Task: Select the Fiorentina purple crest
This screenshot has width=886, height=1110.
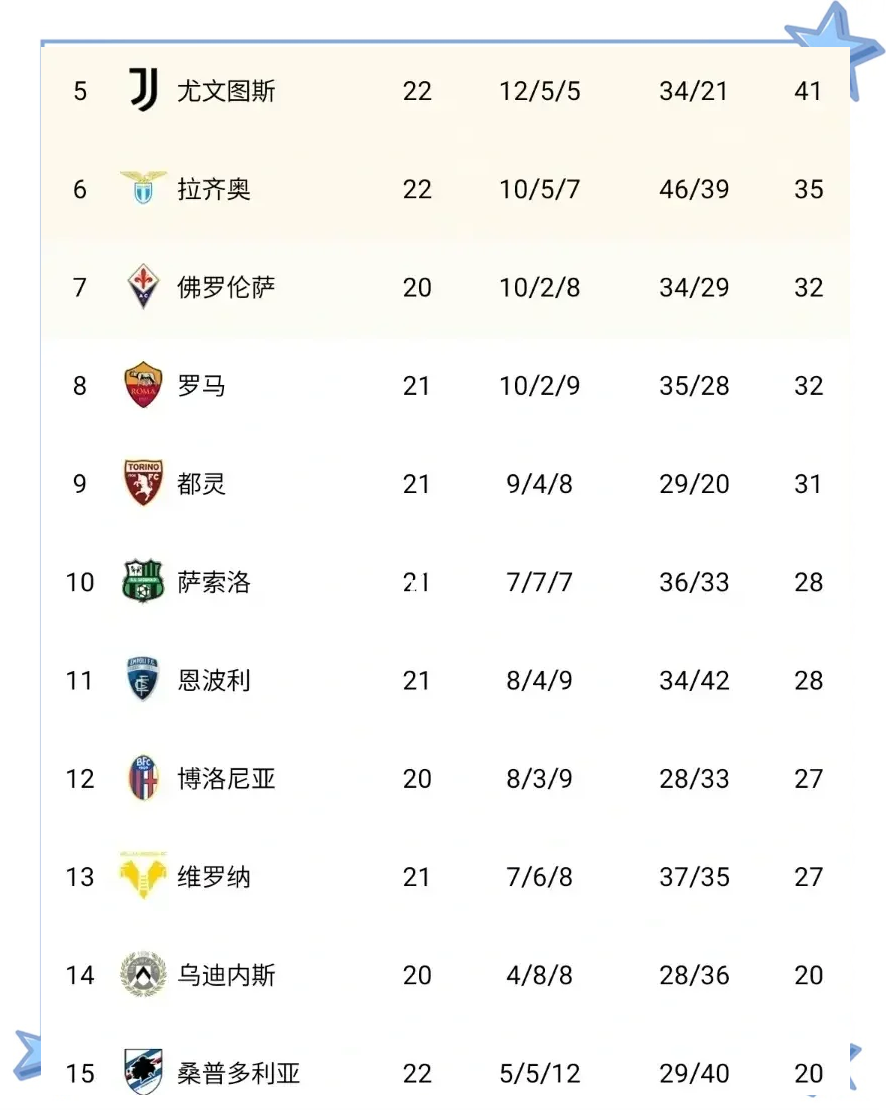Action: 143,287
